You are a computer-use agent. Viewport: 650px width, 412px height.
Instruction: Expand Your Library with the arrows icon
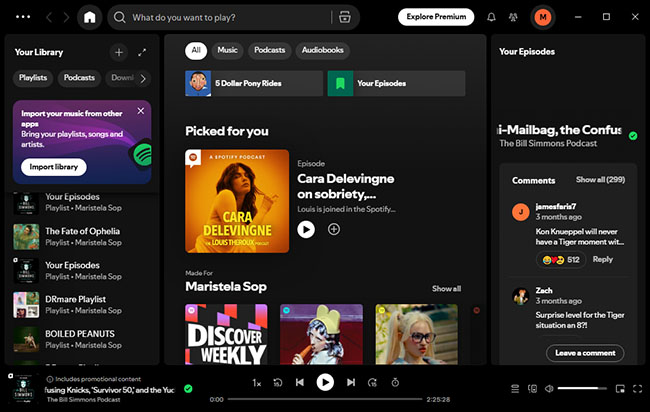[142, 52]
